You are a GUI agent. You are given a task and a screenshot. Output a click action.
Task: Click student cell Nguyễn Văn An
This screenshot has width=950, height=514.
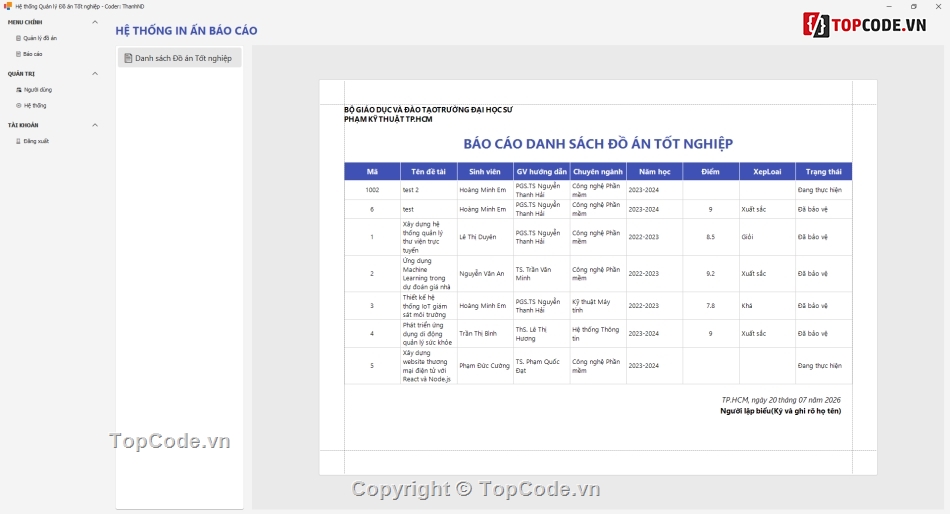click(485, 274)
